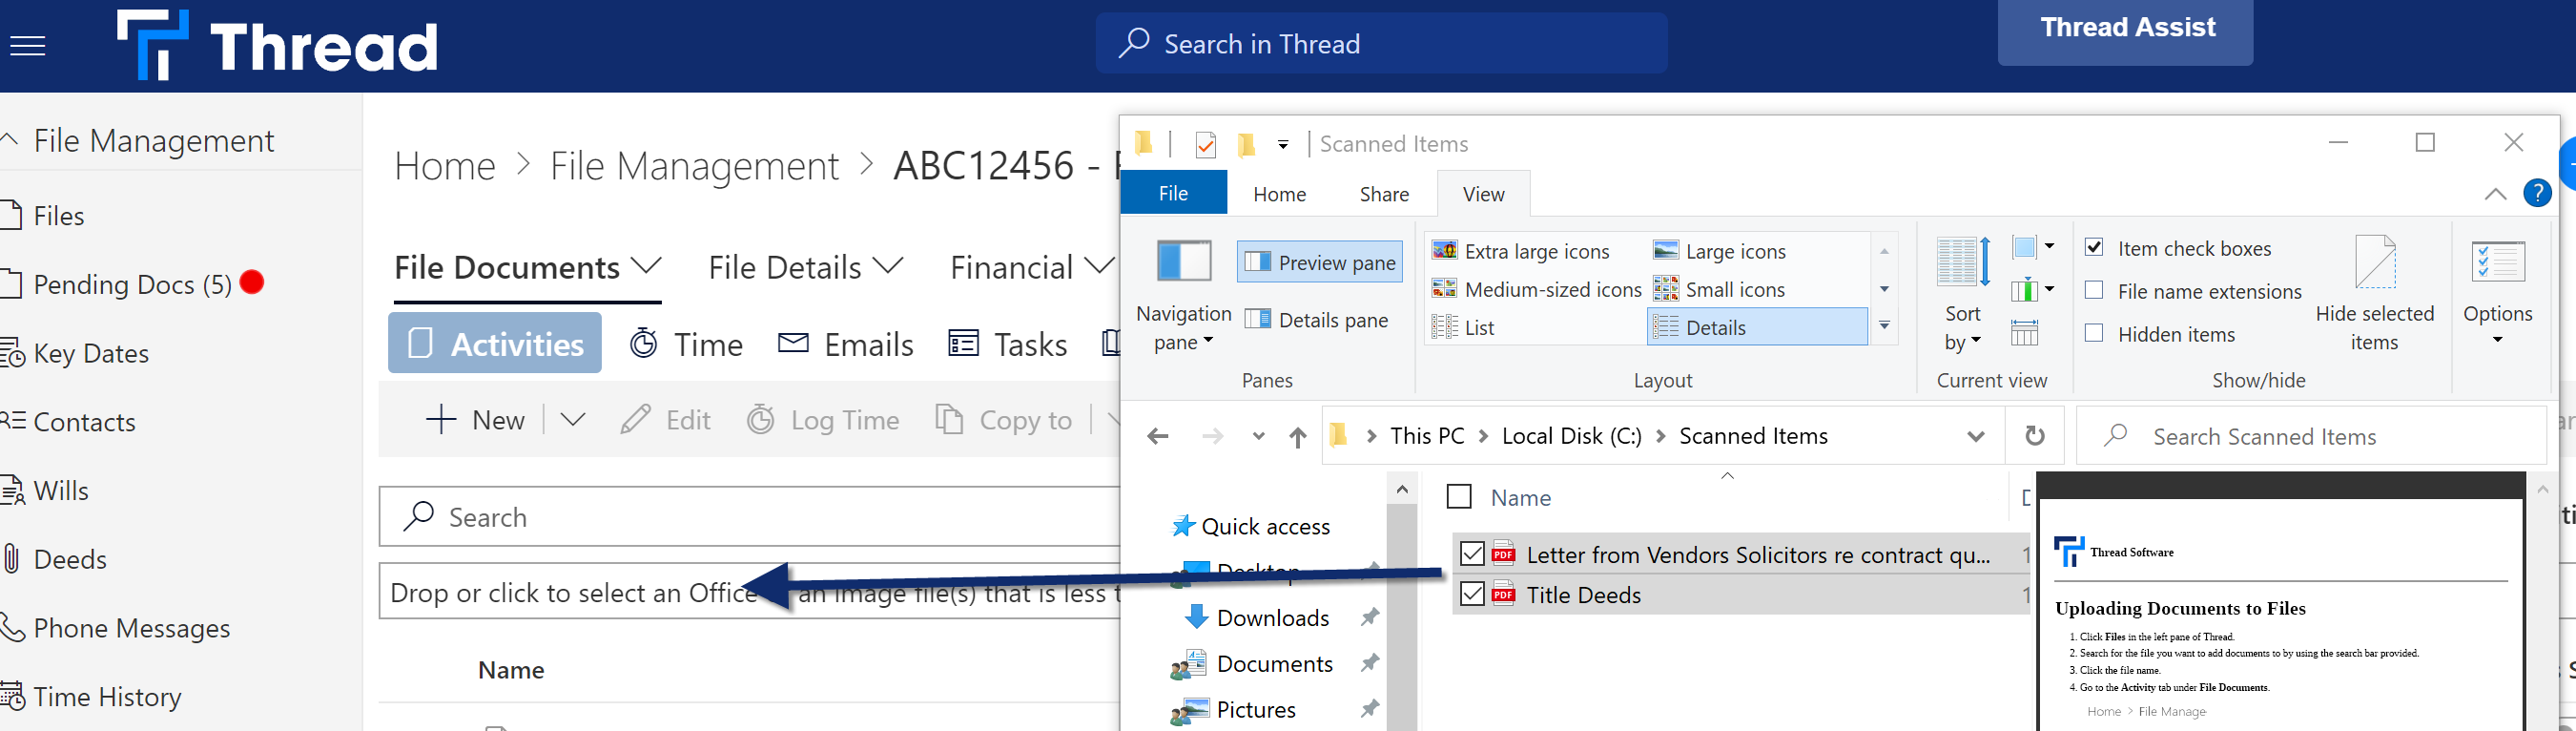Choose Large icons layout
The height and width of the screenshot is (731, 2576).
click(1719, 251)
